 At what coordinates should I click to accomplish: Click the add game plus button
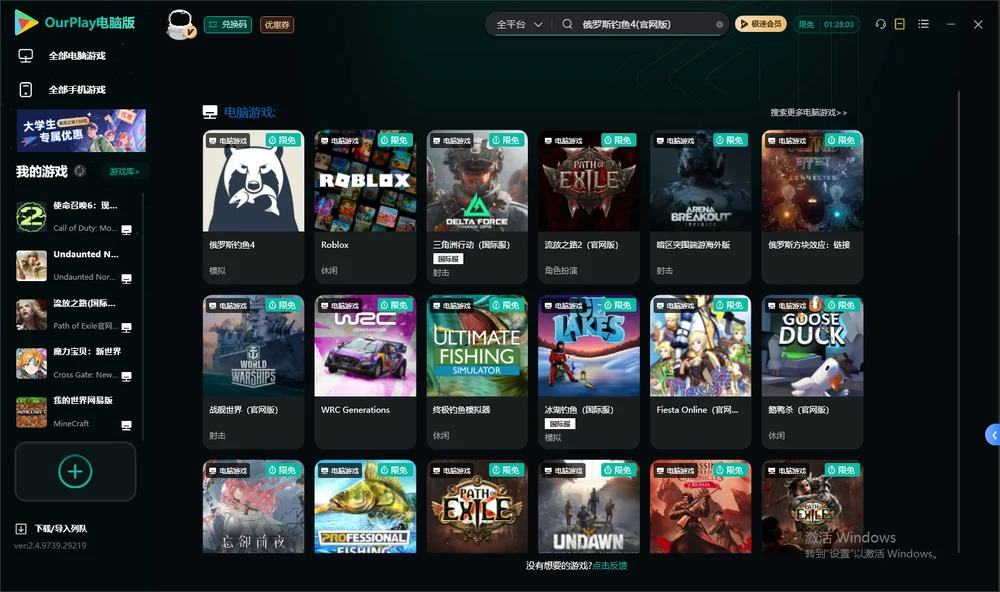(x=75, y=471)
